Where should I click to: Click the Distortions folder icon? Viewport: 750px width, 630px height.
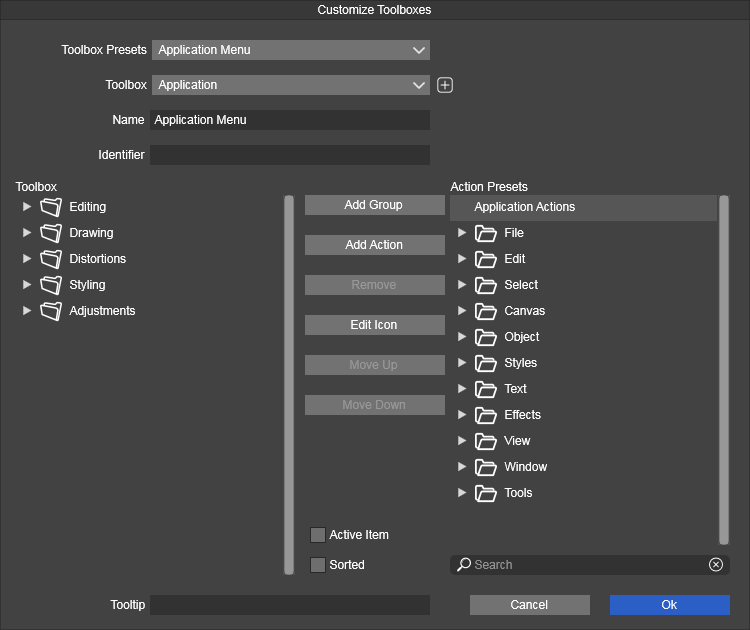[x=51, y=259]
